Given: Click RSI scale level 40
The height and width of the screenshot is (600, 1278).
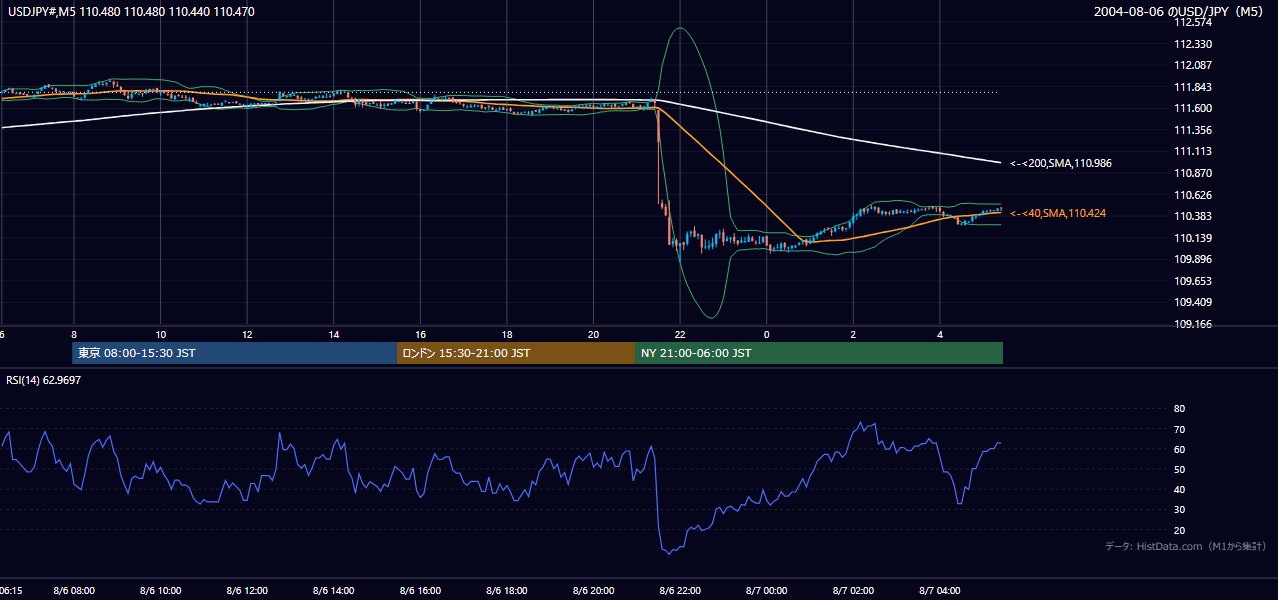Looking at the screenshot, I should pyautogui.click(x=1179, y=489).
